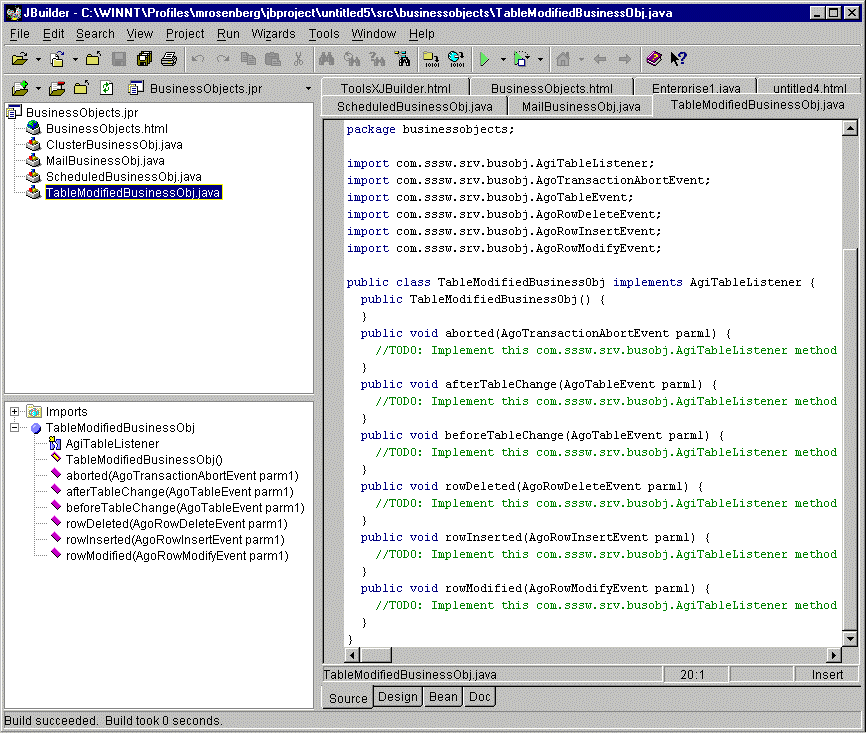The height and width of the screenshot is (733, 866).
Task: Click the Home navigation house icon
Action: 563,59
